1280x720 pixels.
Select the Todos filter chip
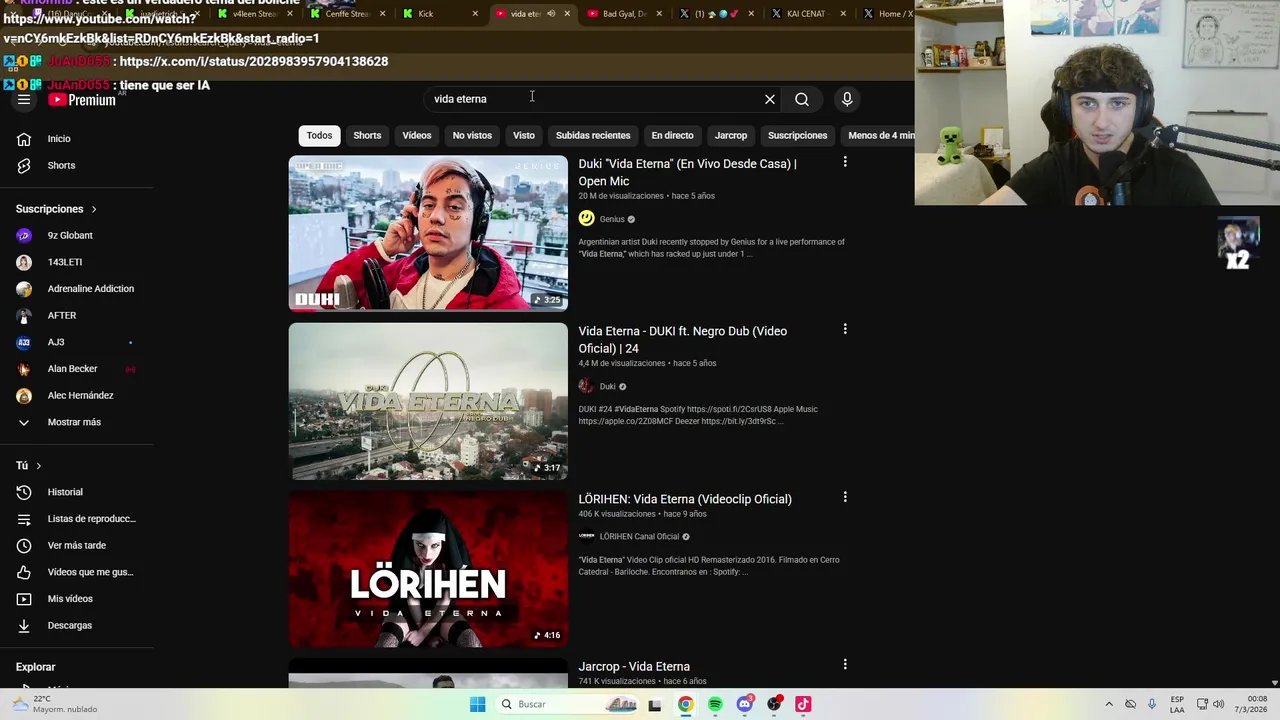(319, 135)
